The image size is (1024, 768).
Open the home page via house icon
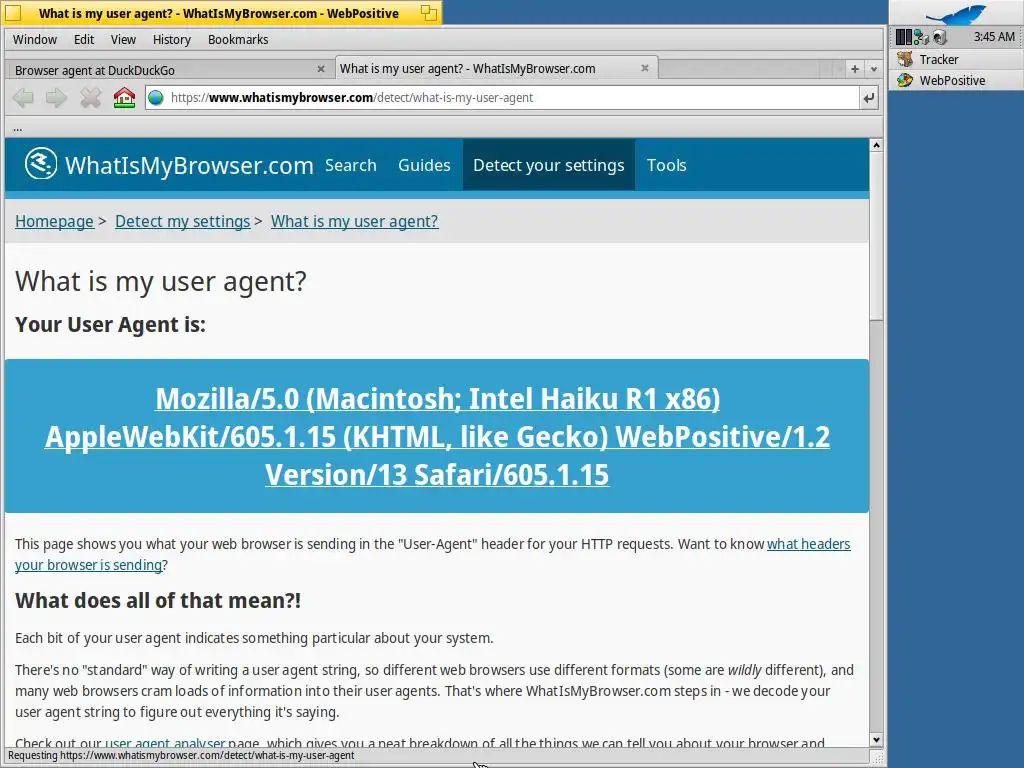click(124, 98)
